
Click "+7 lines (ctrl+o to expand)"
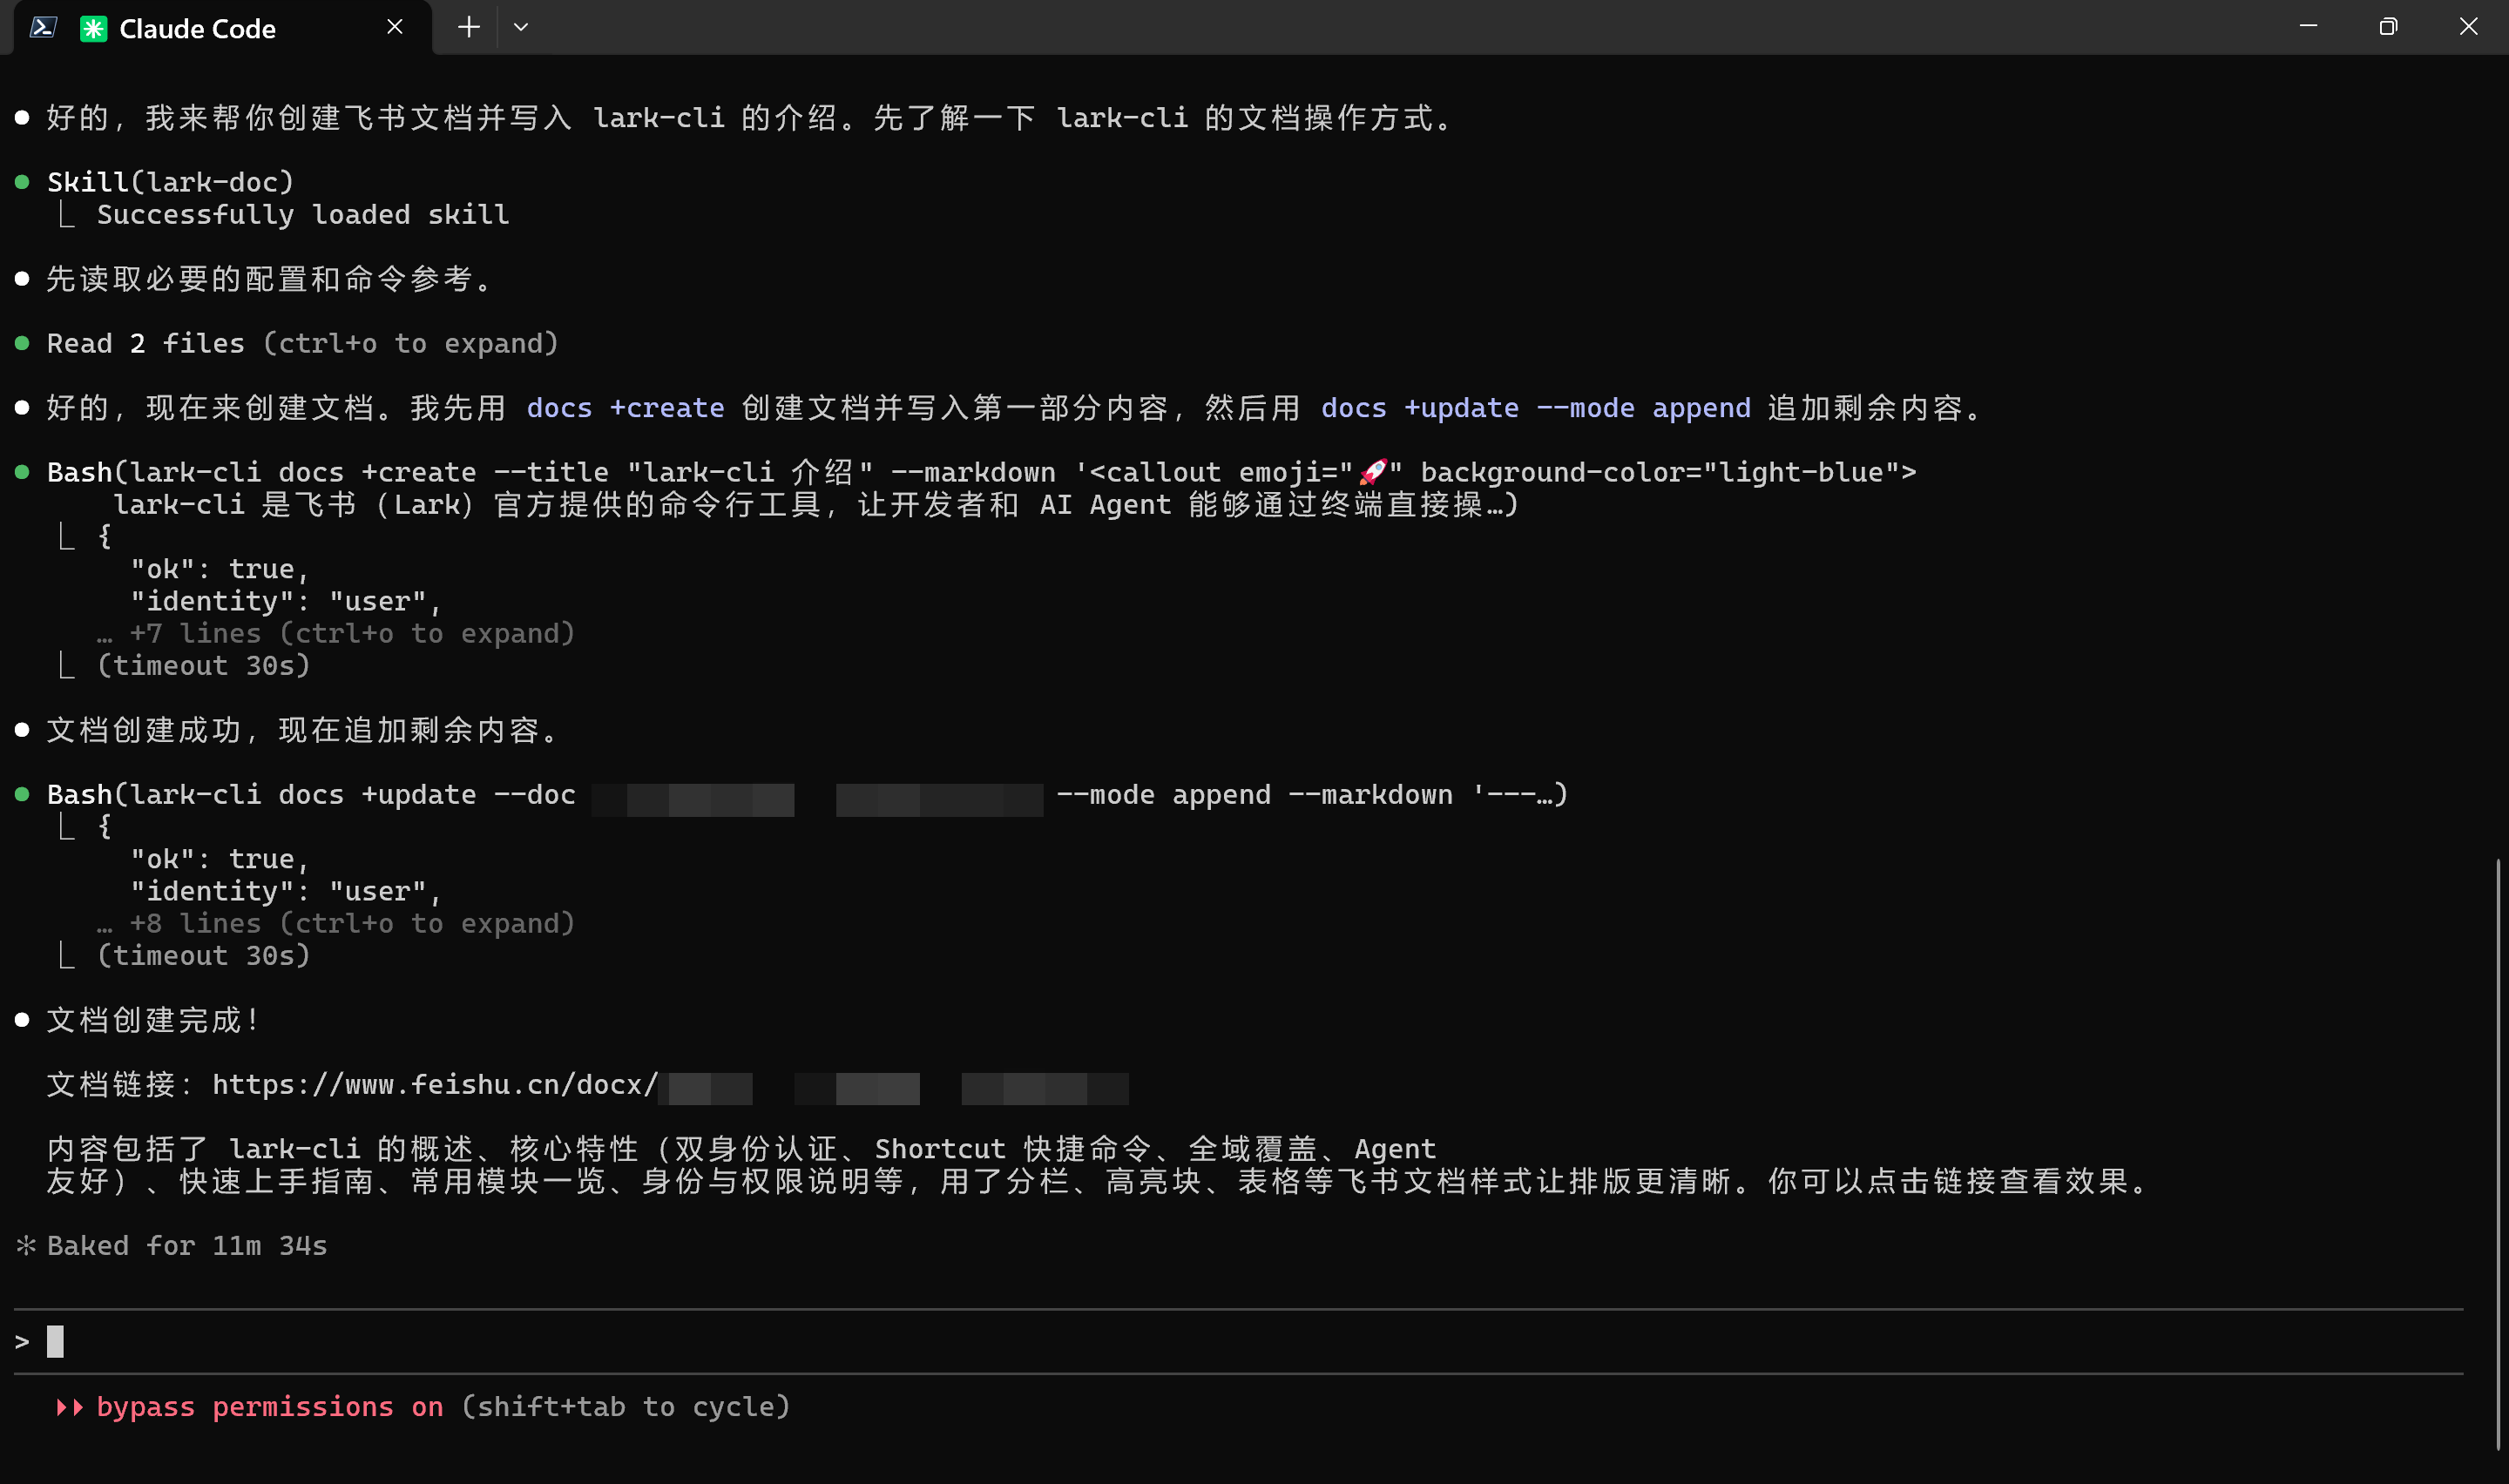click(x=352, y=633)
